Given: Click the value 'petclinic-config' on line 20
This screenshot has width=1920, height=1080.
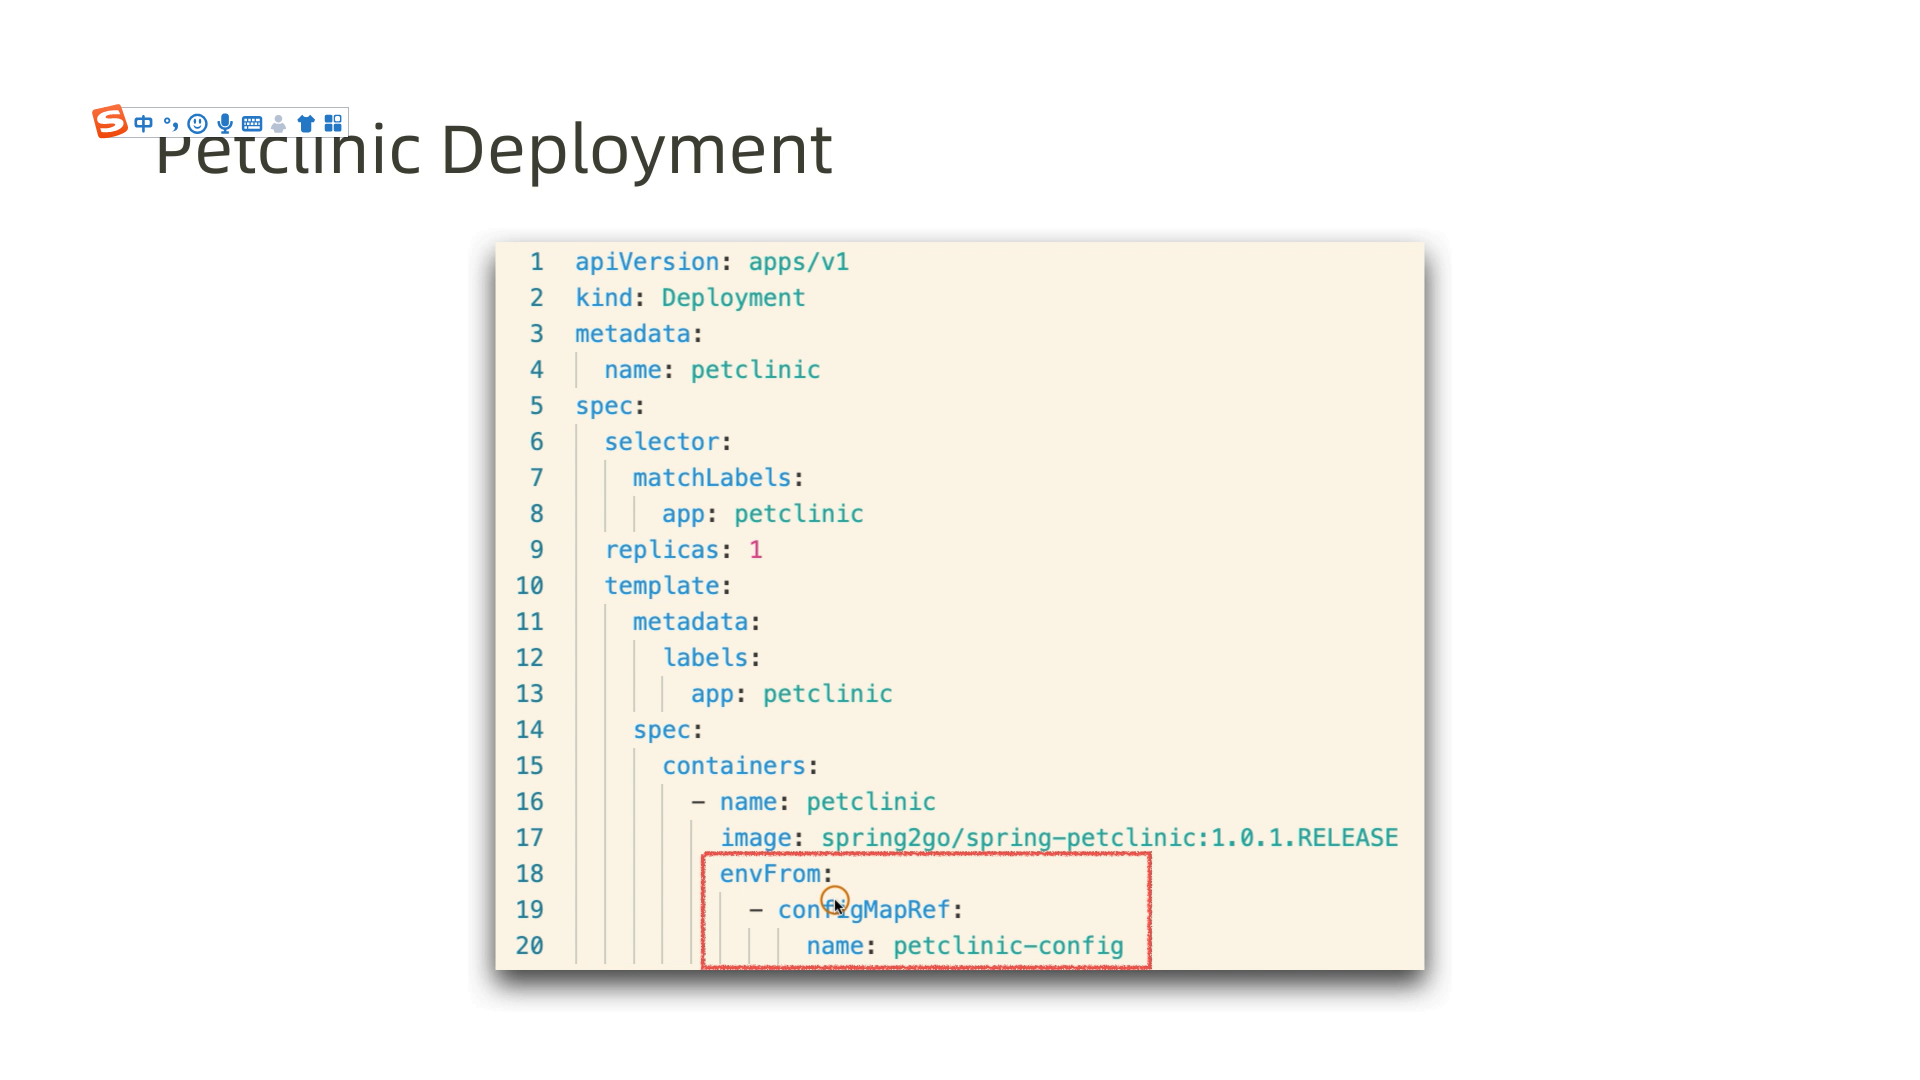Looking at the screenshot, I should (x=1008, y=946).
